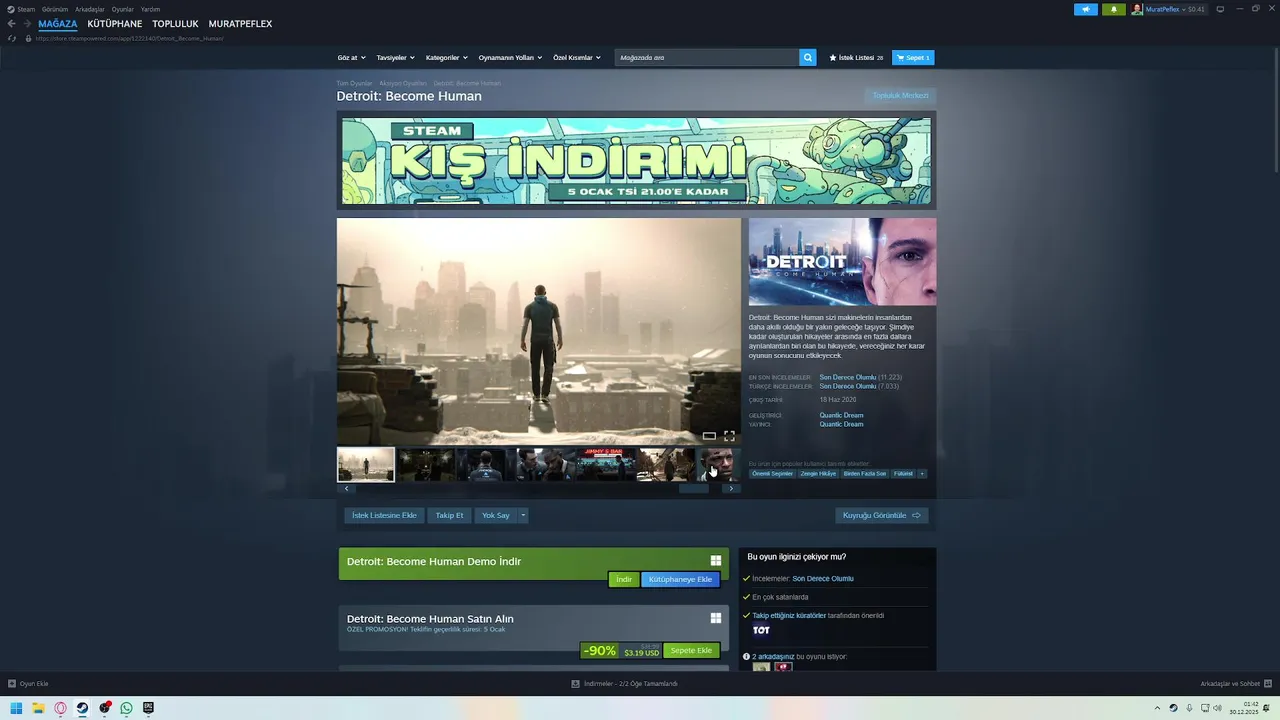Open the Kış İndirimi sale banner
Screen dimensions: 1280x720
click(636, 161)
